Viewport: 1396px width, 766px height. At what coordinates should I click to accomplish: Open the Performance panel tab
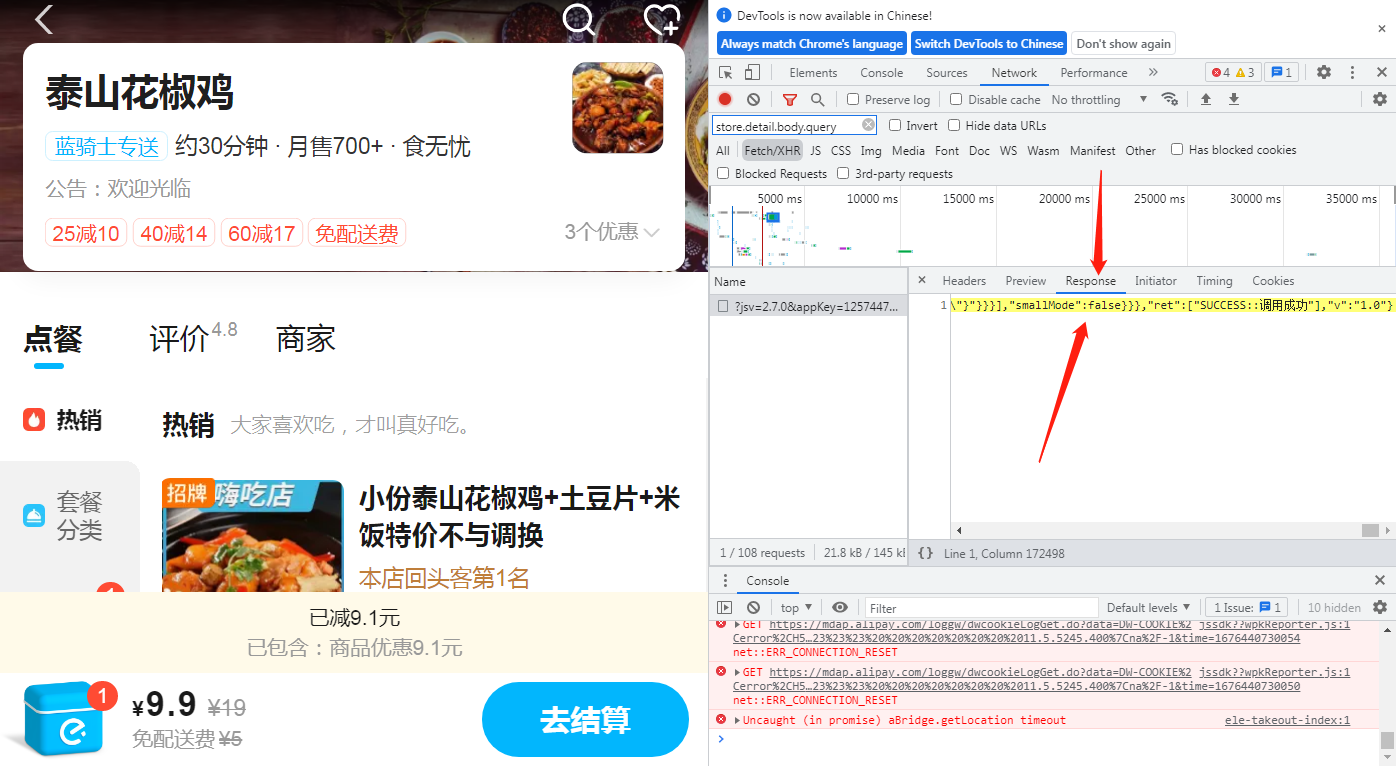coord(1093,73)
